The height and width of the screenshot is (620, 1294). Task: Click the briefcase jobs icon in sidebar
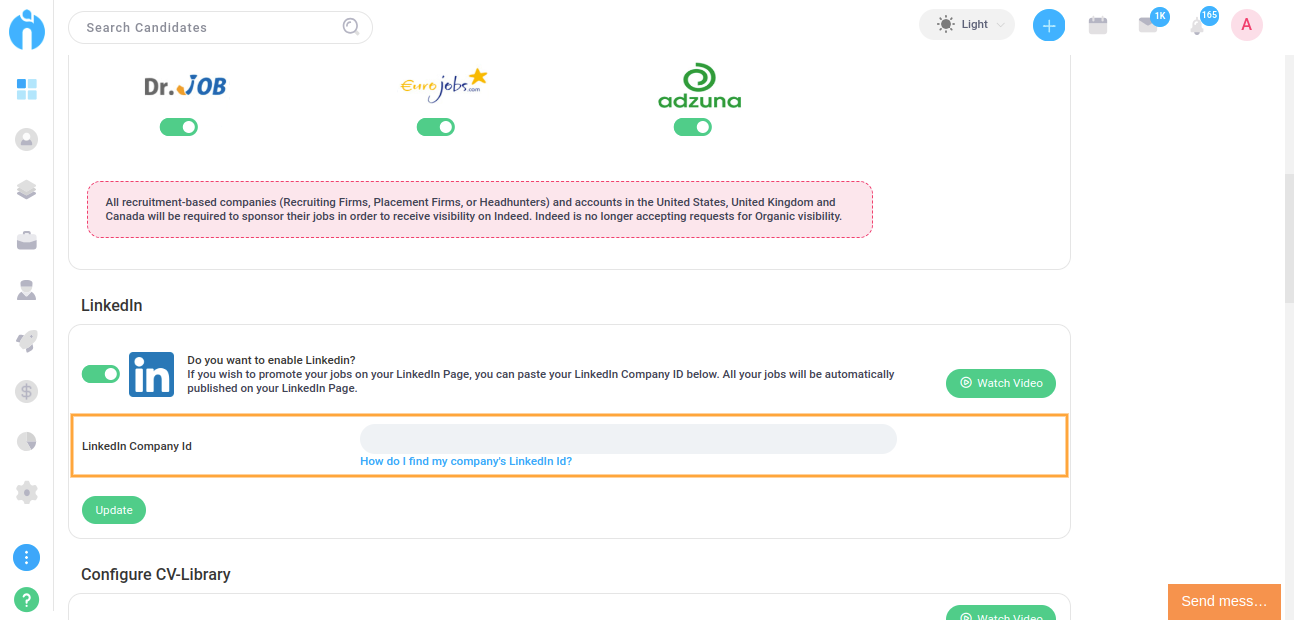pyautogui.click(x=27, y=240)
